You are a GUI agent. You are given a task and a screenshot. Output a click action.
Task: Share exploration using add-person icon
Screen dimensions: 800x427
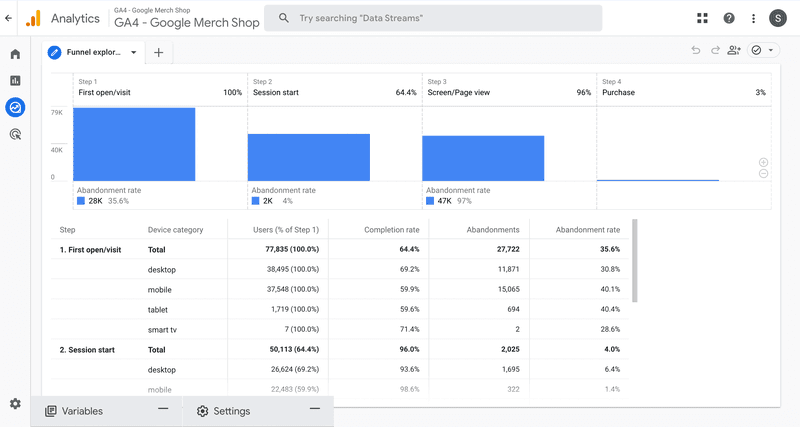click(x=734, y=51)
